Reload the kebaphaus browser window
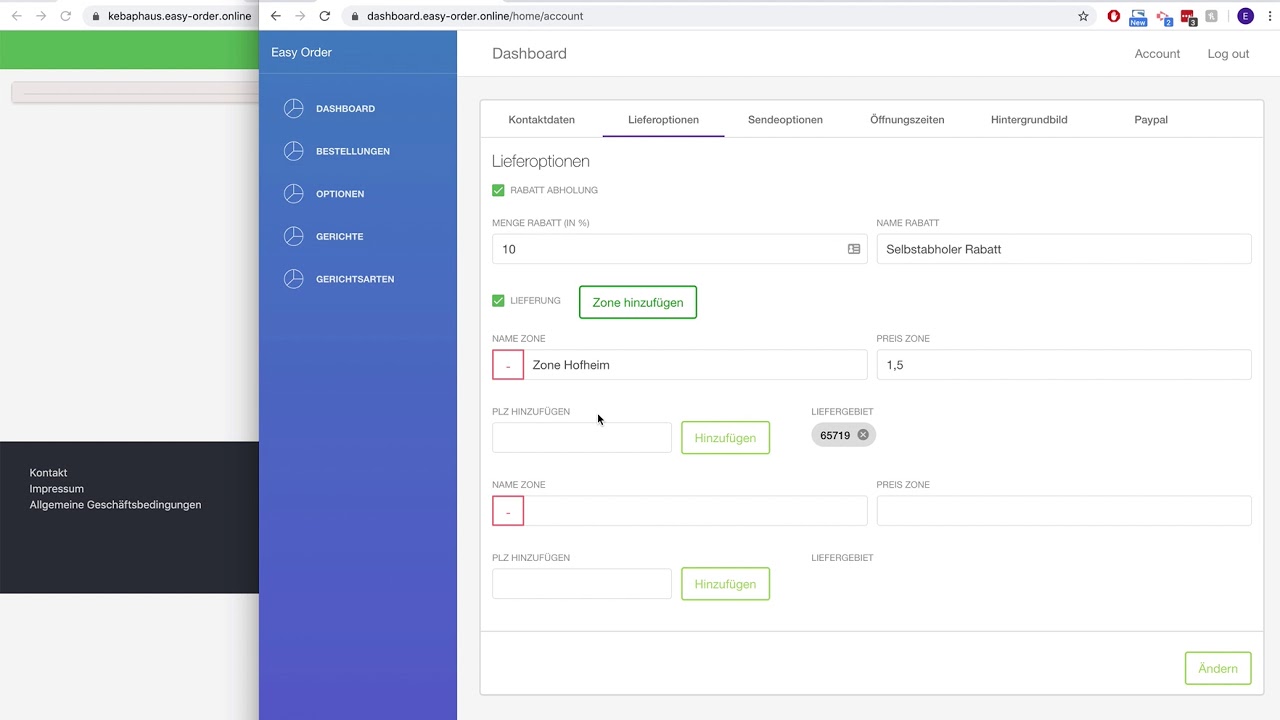1280x720 pixels. 65,16
